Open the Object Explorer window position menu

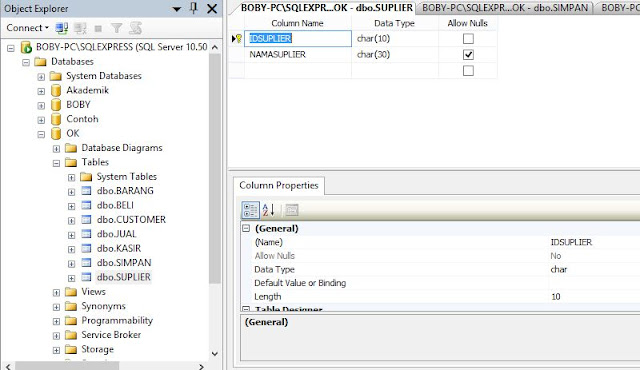click(176, 9)
